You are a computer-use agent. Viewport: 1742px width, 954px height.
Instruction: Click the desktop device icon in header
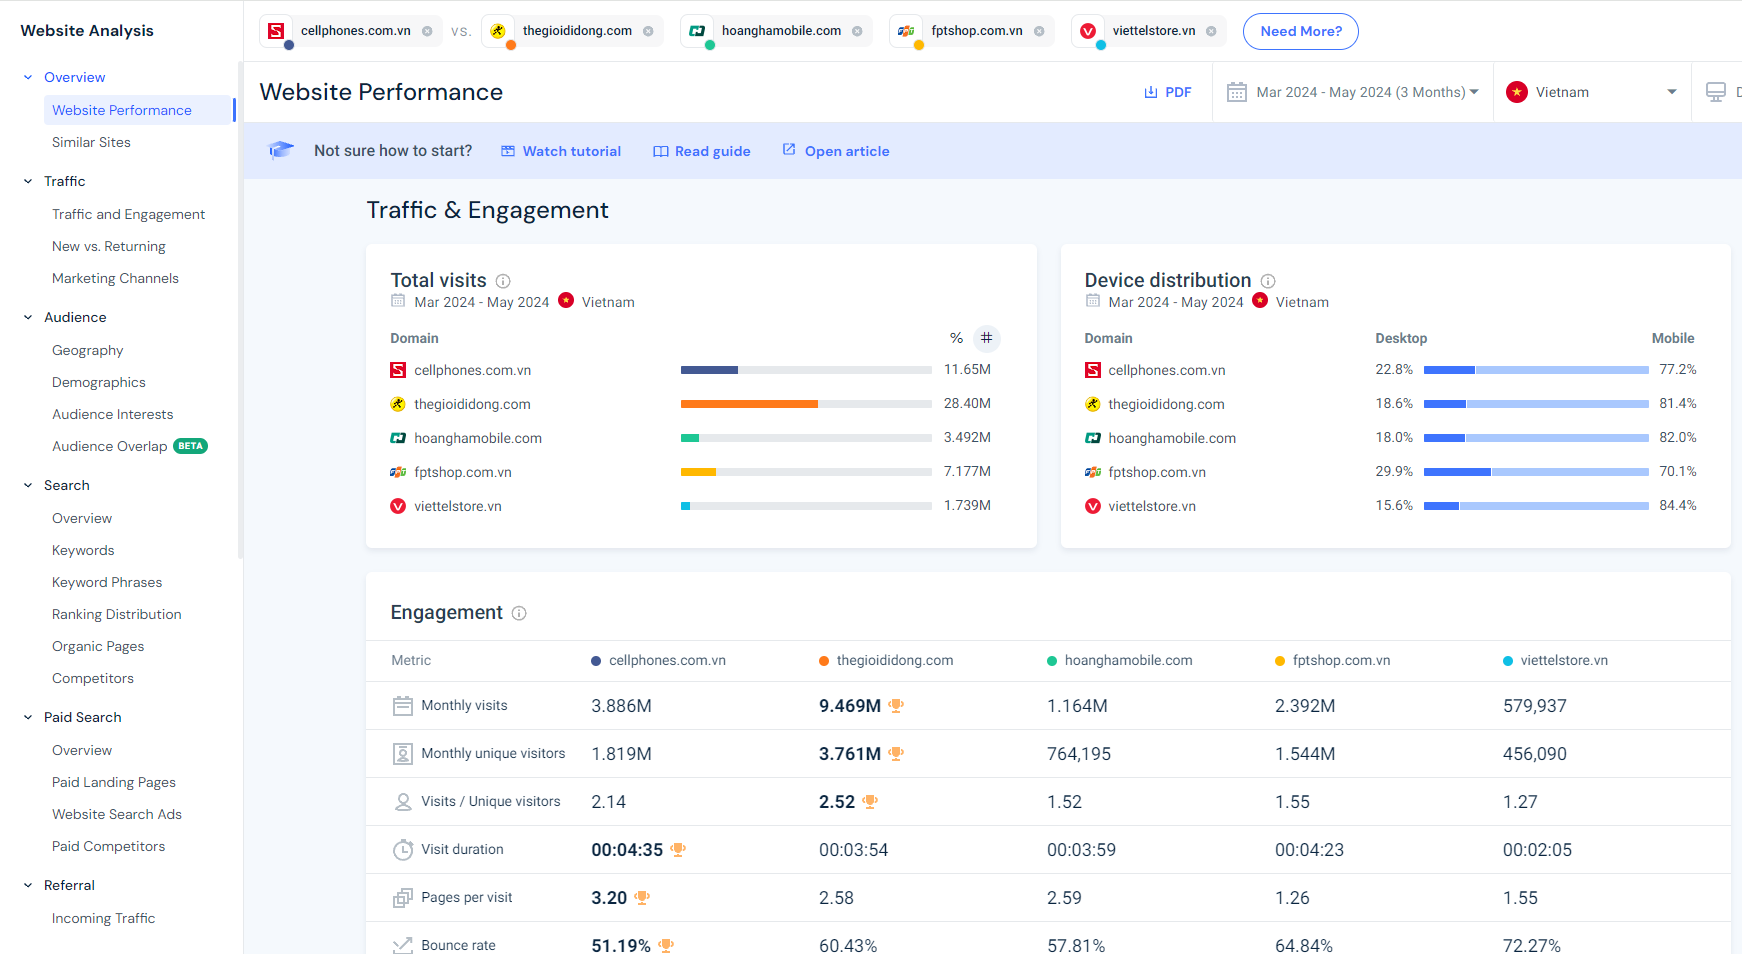tap(1716, 92)
